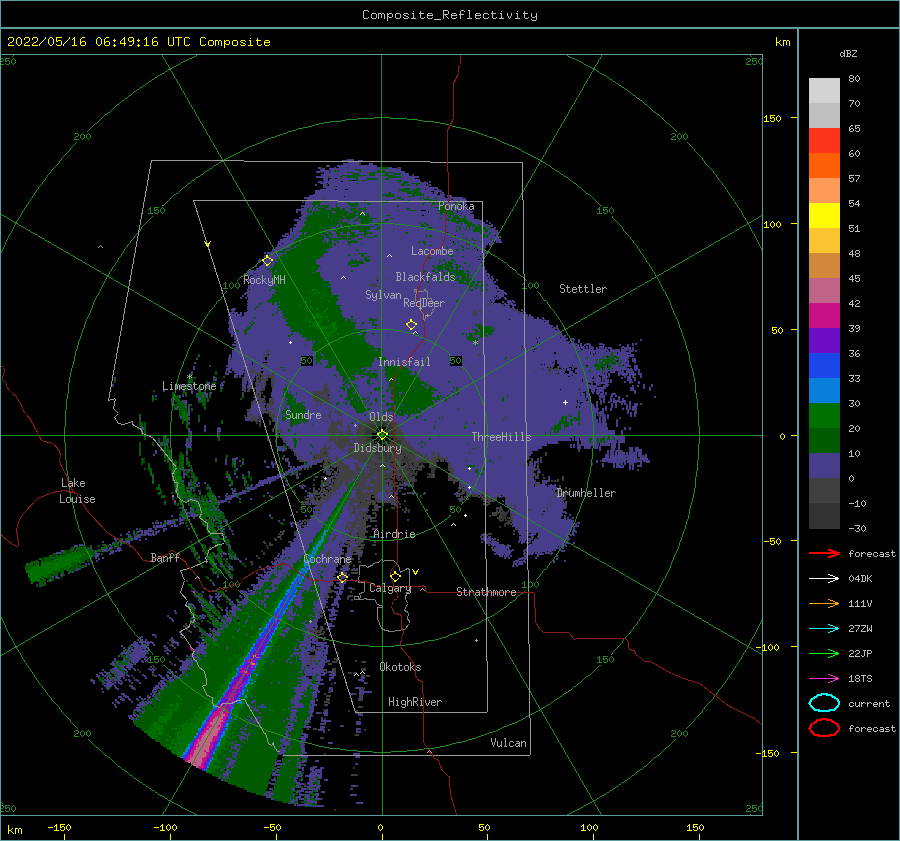The width and height of the screenshot is (900, 841).
Task: Click the yellow diamond marker near RockyMH
Action: pyautogui.click(x=267, y=261)
